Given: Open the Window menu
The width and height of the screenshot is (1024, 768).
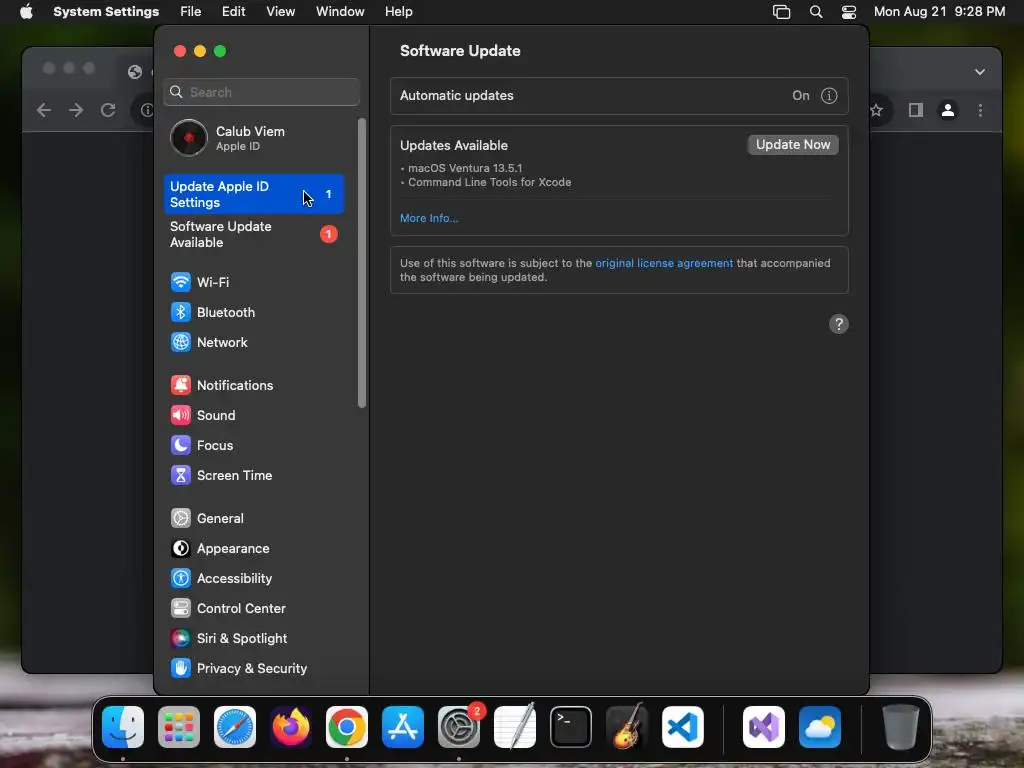Looking at the screenshot, I should click(x=340, y=12).
